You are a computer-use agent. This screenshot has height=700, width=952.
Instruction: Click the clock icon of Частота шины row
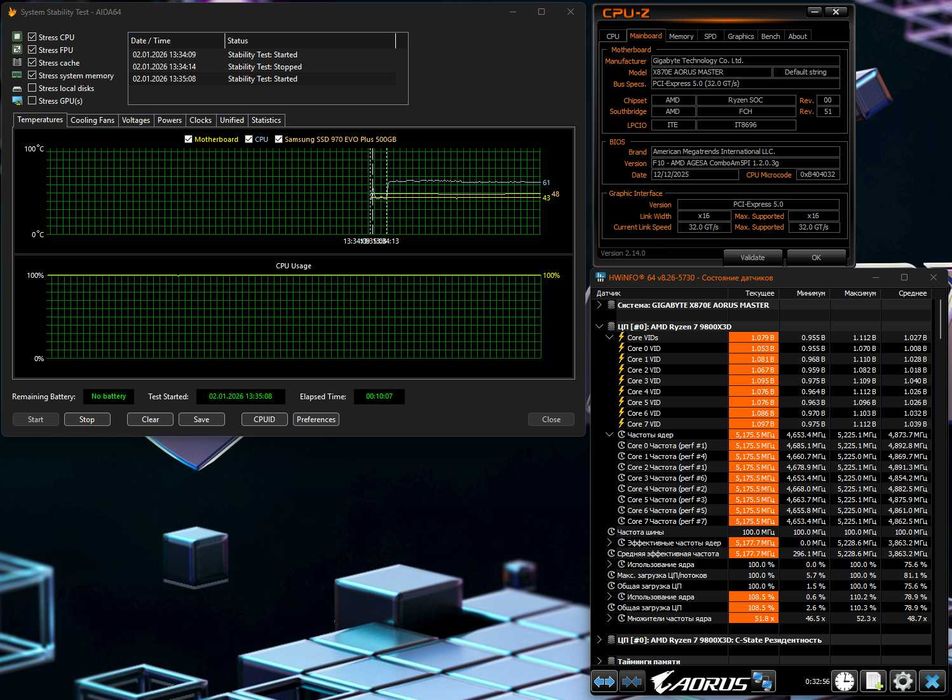[611, 532]
